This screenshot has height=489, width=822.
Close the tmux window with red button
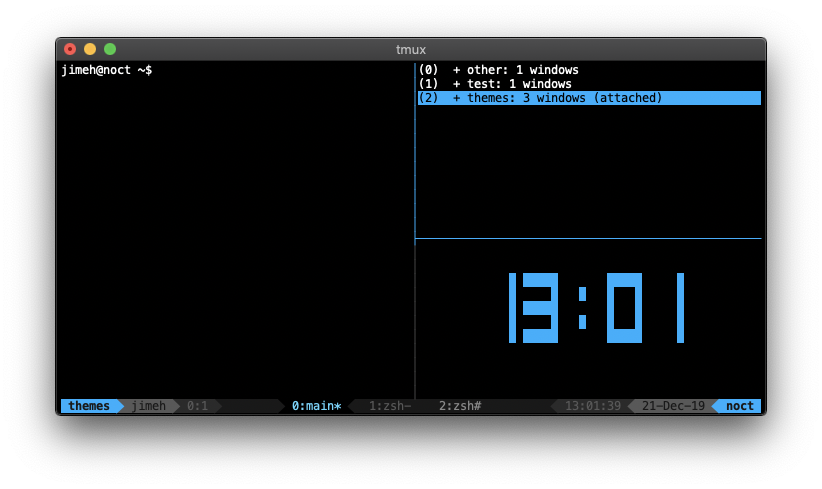point(70,49)
